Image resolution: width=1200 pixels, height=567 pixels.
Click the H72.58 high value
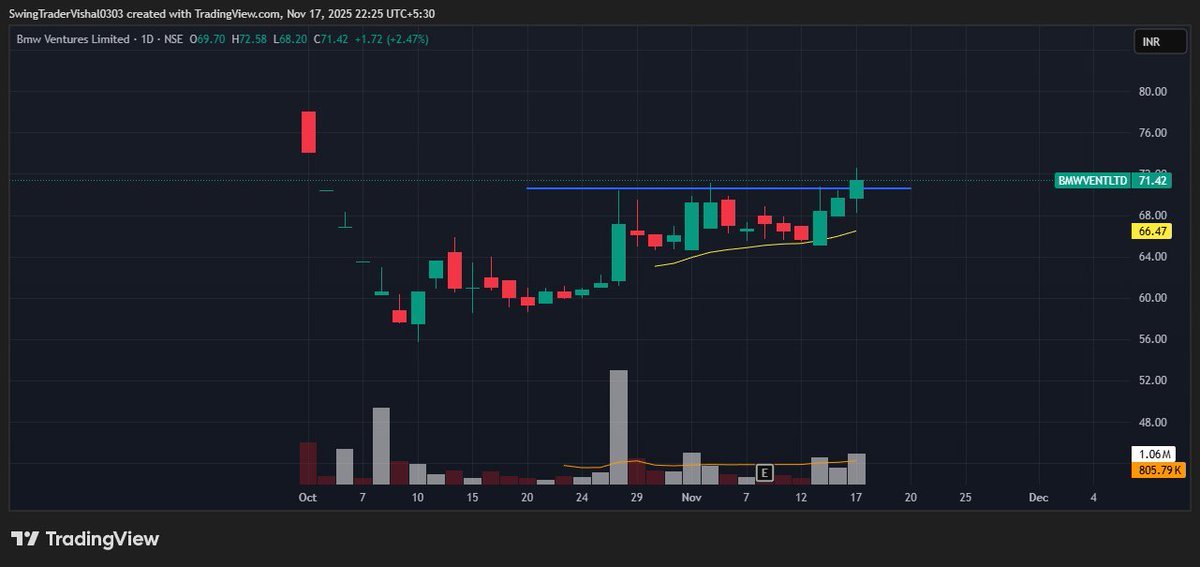[251, 39]
